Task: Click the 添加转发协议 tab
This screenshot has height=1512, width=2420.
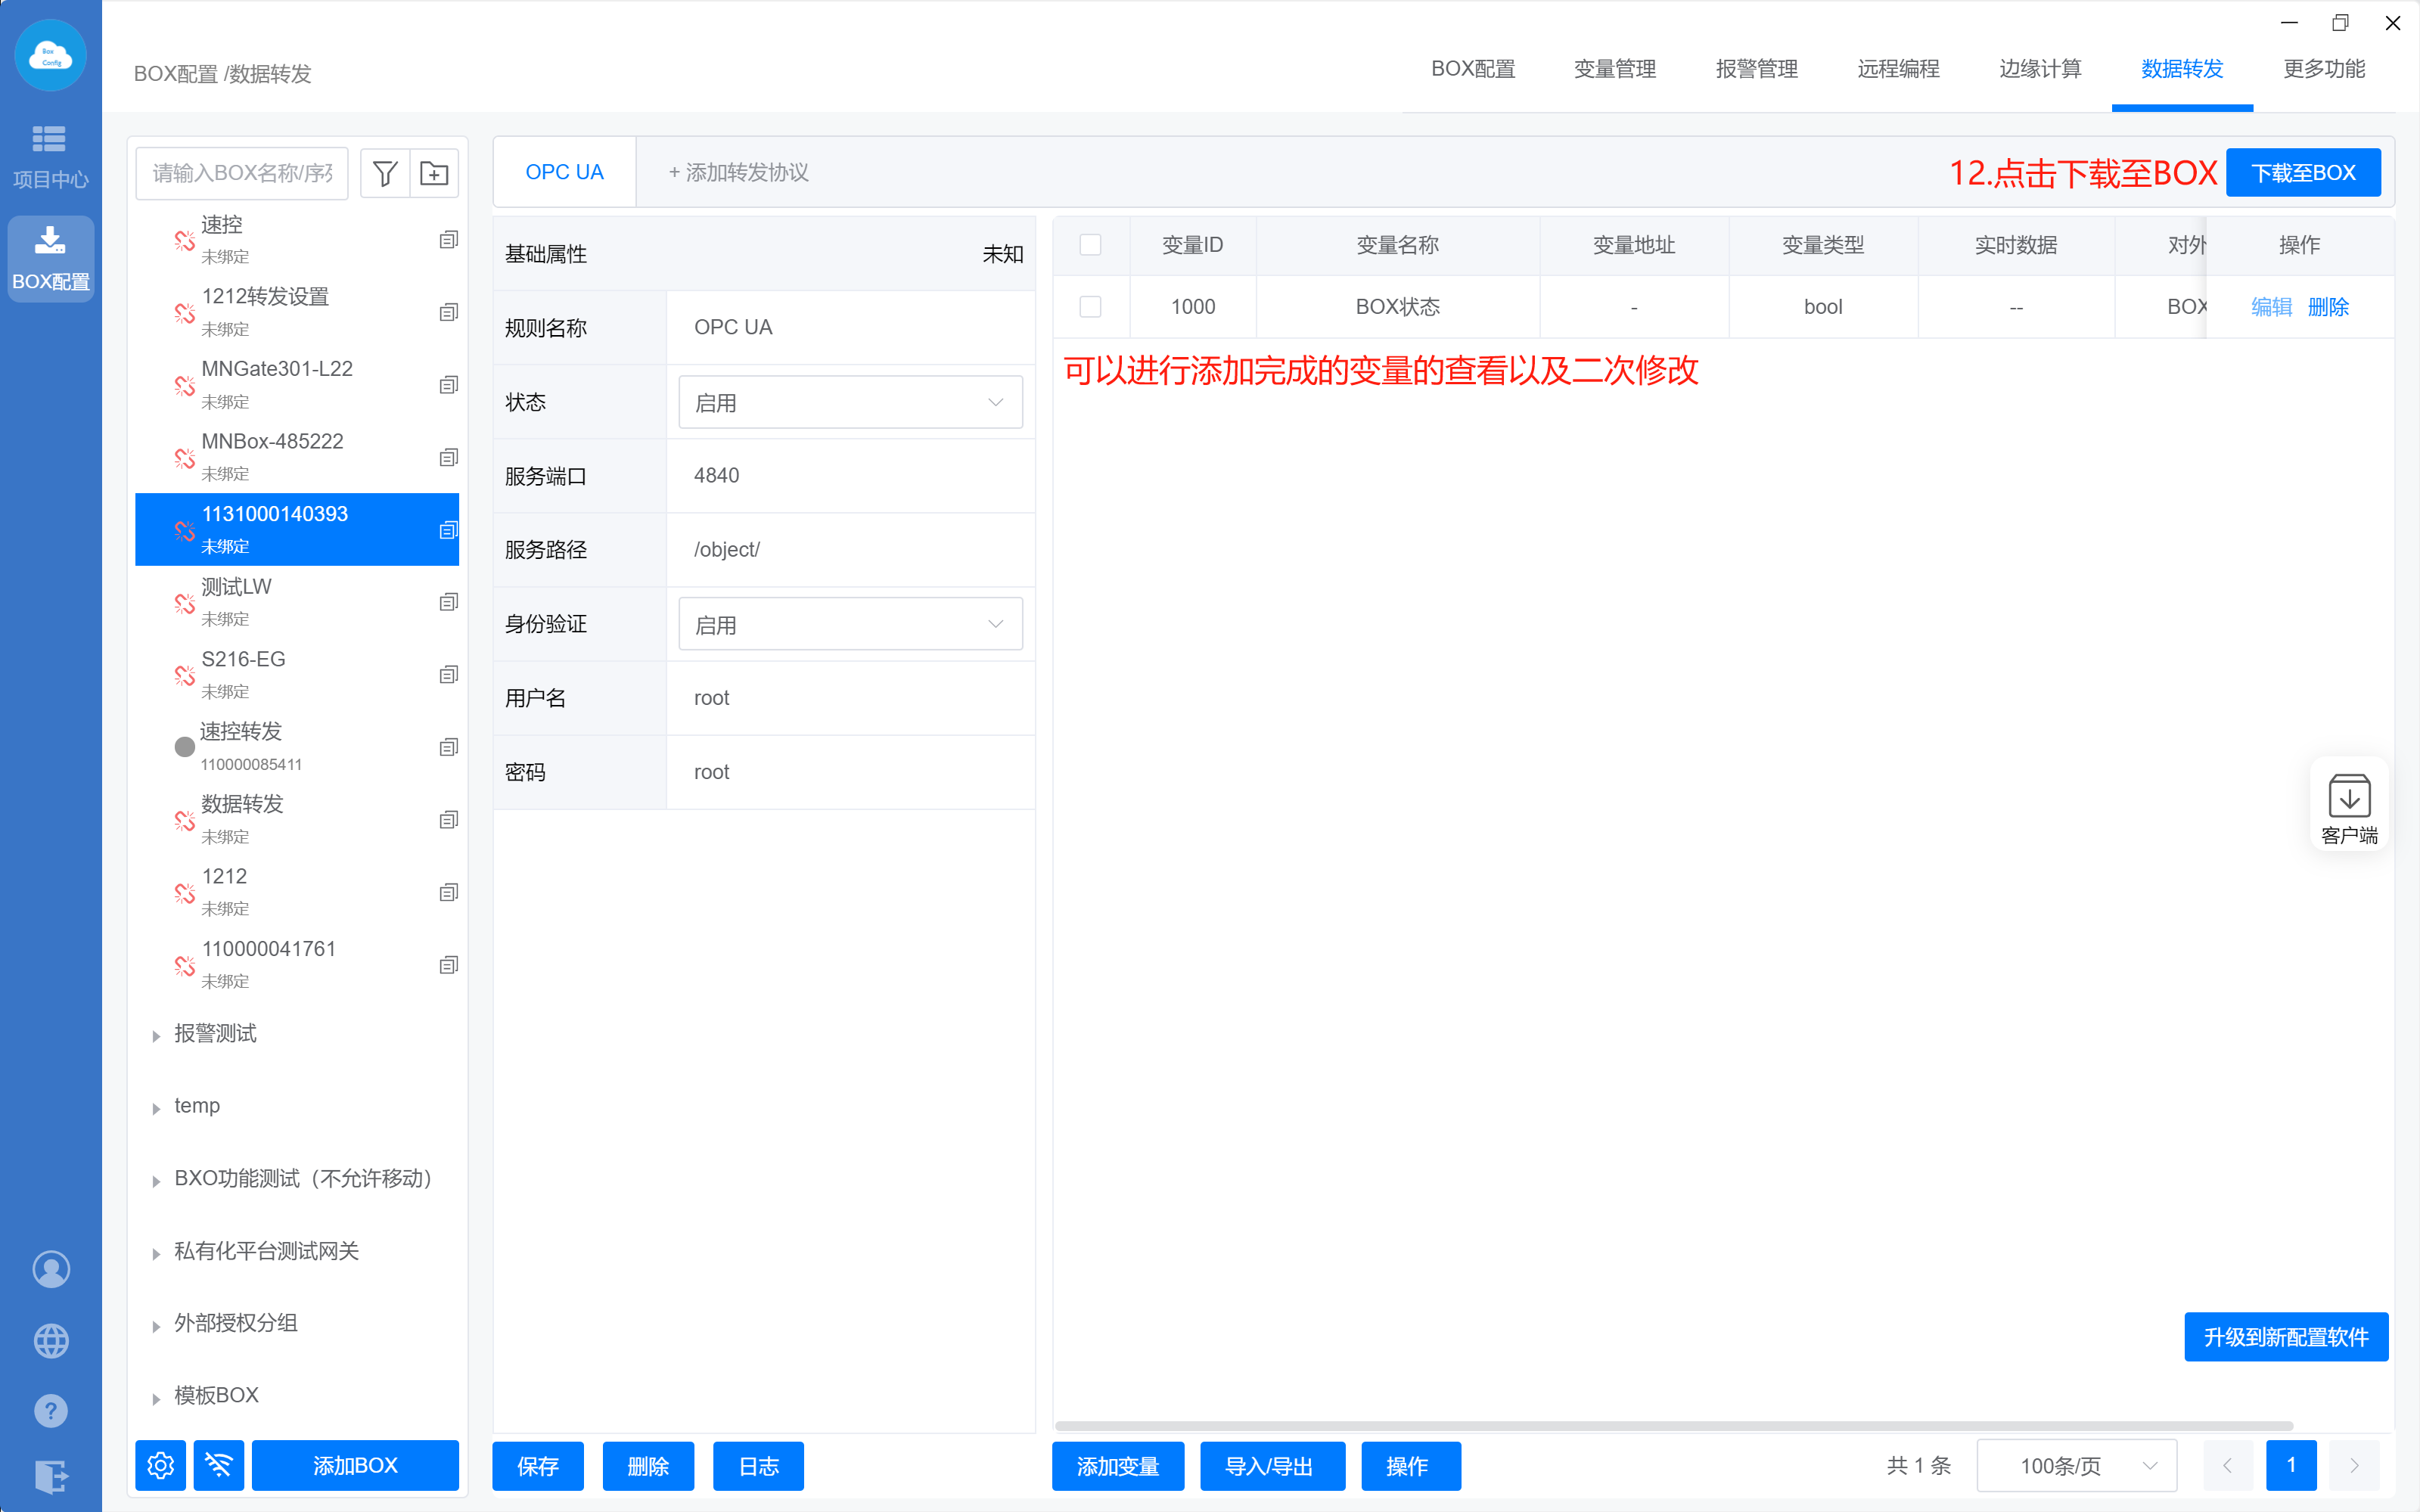Action: pyautogui.click(x=738, y=172)
